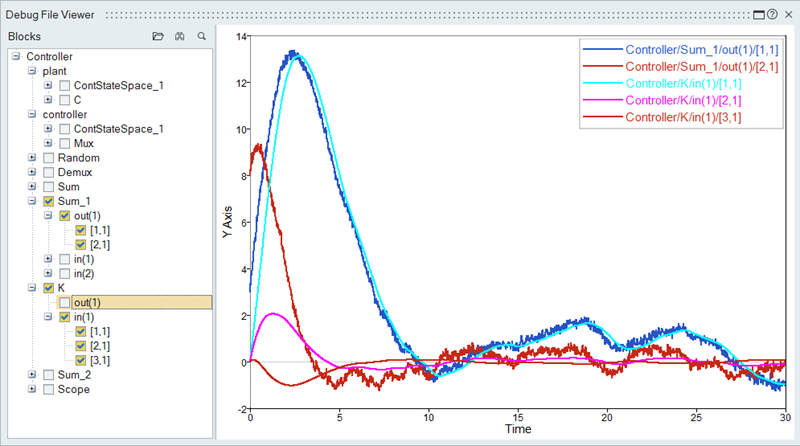Viewport: 800px width, 446px height.
Task: Click the Time axis label
Action: 517,429
